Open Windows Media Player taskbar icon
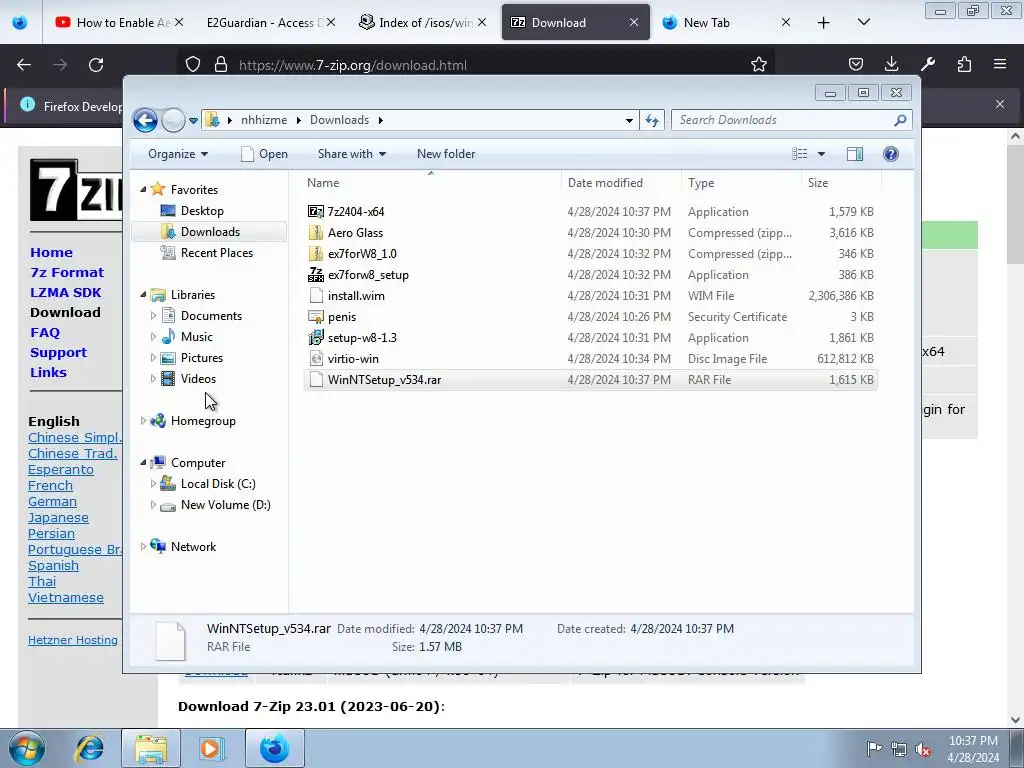 pos(212,748)
